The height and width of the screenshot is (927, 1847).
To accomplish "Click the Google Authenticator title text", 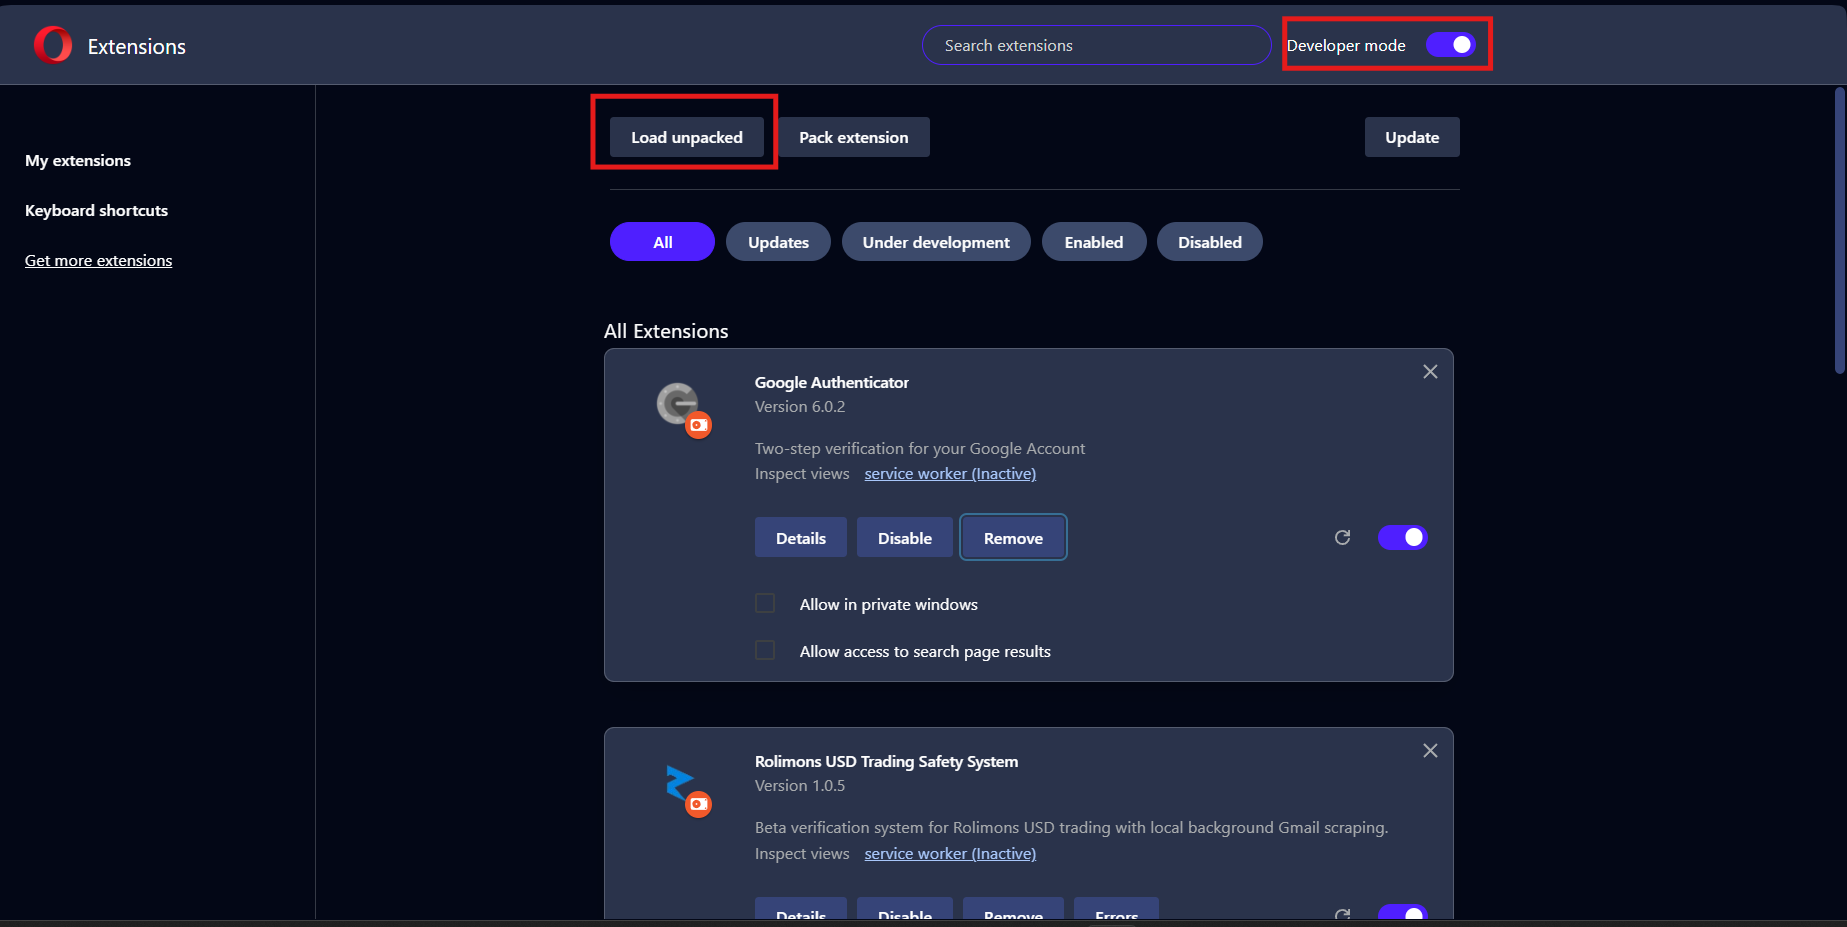I will coord(831,382).
